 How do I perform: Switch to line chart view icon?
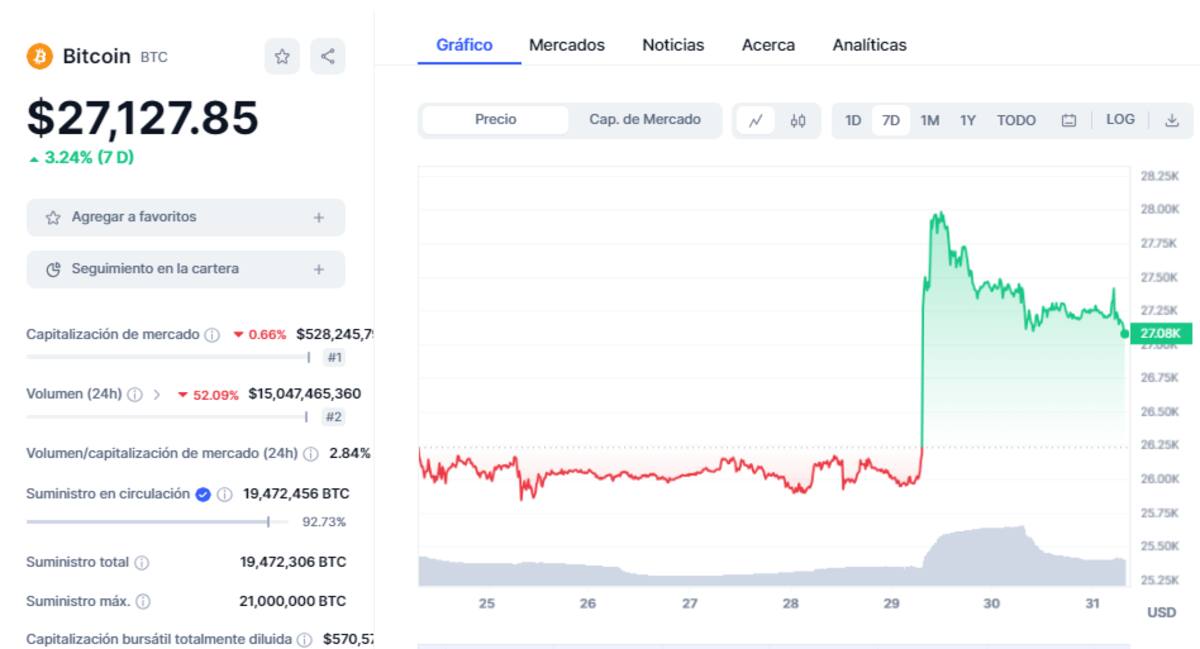point(756,120)
